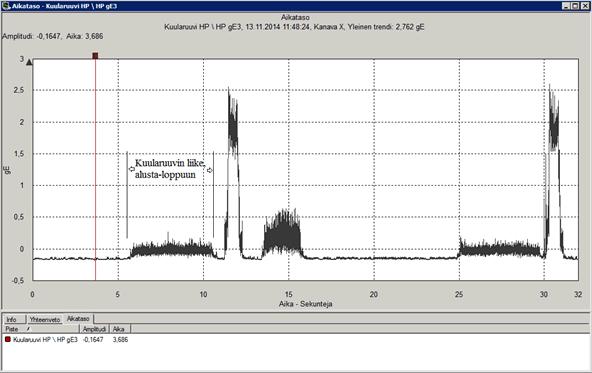Sort by the Piste column header
Image resolution: width=592 pixels, height=373 pixels.
pos(41,329)
